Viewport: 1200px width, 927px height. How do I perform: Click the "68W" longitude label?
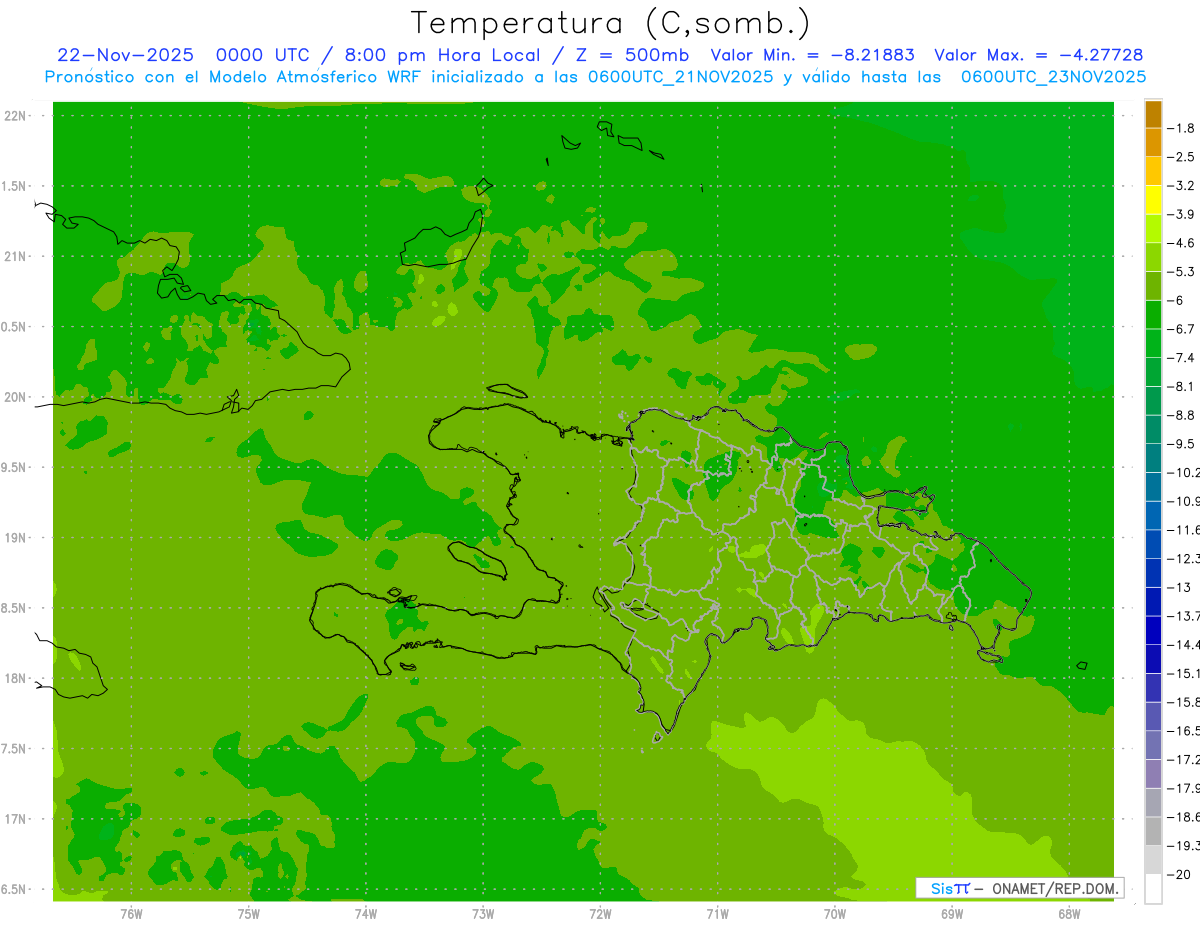(x=1069, y=914)
